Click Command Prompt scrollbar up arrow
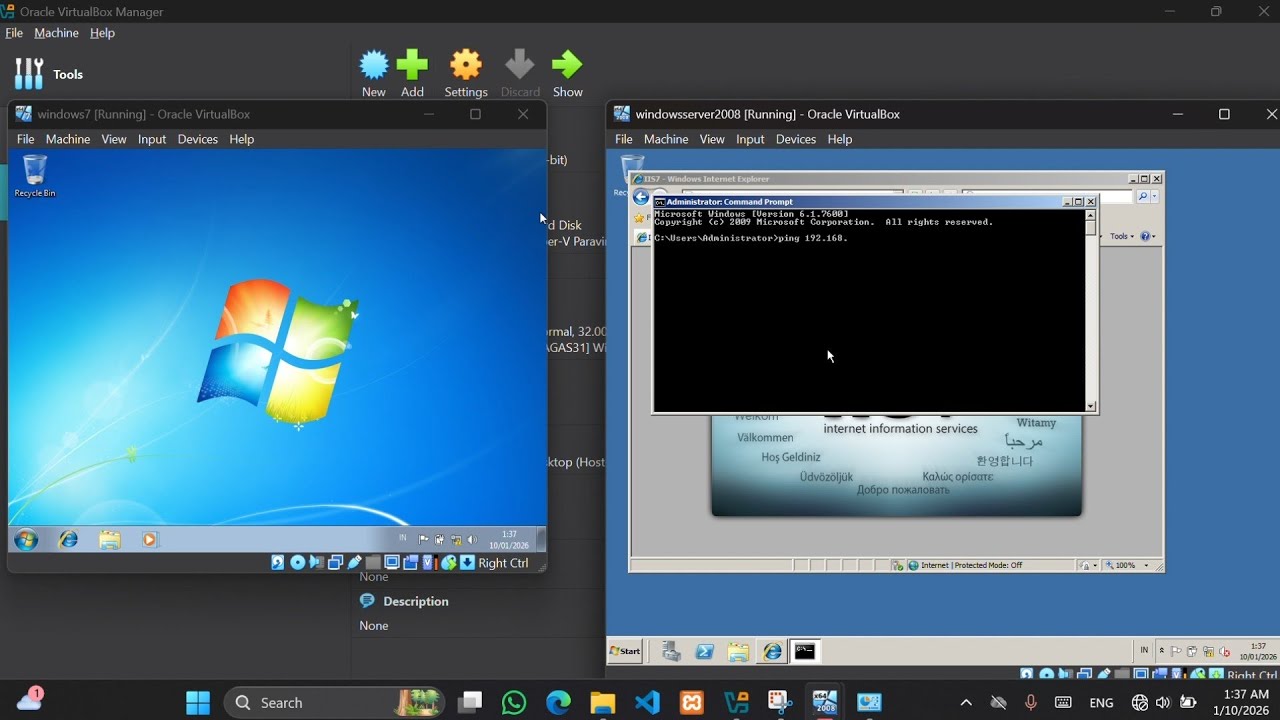This screenshot has width=1280, height=720. click(x=1091, y=215)
